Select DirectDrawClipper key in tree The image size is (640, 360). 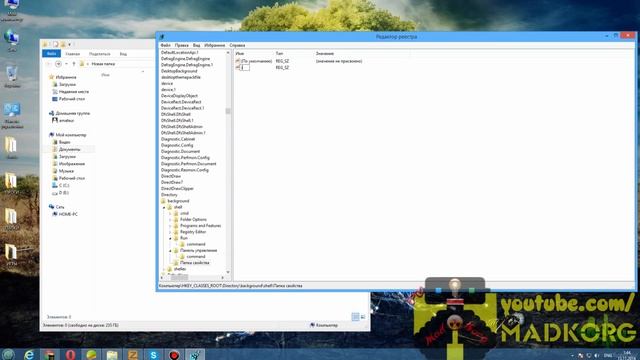tap(177, 189)
